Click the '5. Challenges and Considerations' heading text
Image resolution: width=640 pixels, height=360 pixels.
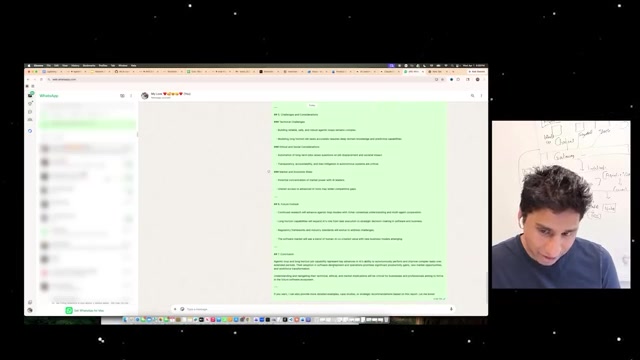coord(299,115)
